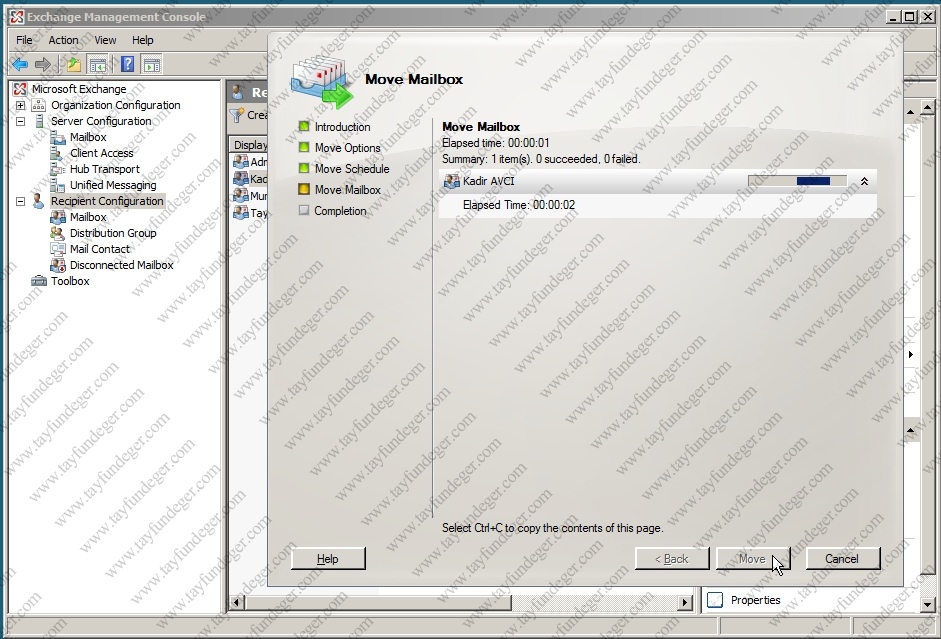
Task: Select the row starting with Tay
Action: pyautogui.click(x=250, y=212)
